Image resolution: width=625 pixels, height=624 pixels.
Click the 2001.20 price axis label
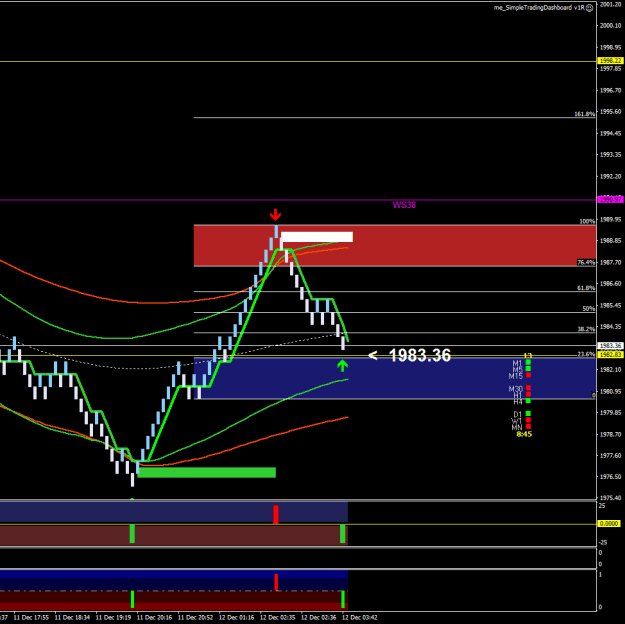(610, 4)
